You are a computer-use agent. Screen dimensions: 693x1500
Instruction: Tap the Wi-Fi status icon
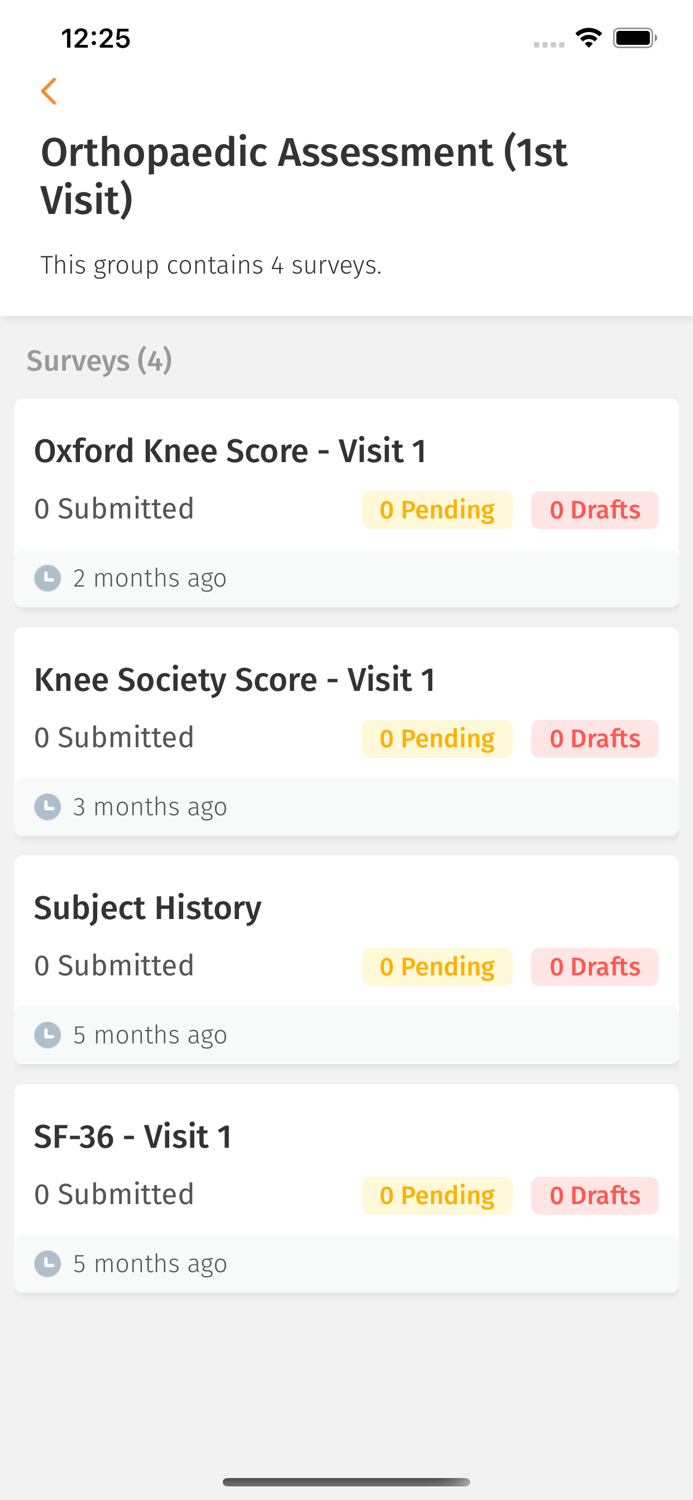tap(589, 38)
